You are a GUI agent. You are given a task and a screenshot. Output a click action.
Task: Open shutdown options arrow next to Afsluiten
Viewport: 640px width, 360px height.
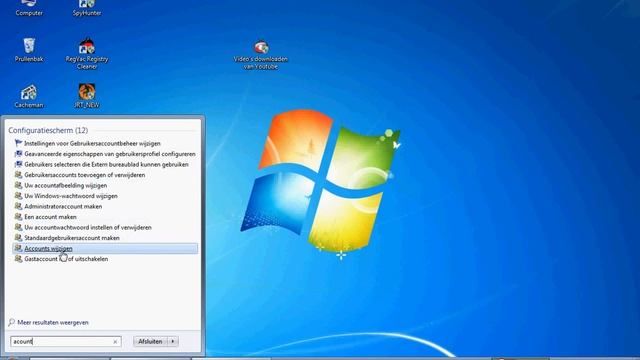pyautogui.click(x=173, y=341)
